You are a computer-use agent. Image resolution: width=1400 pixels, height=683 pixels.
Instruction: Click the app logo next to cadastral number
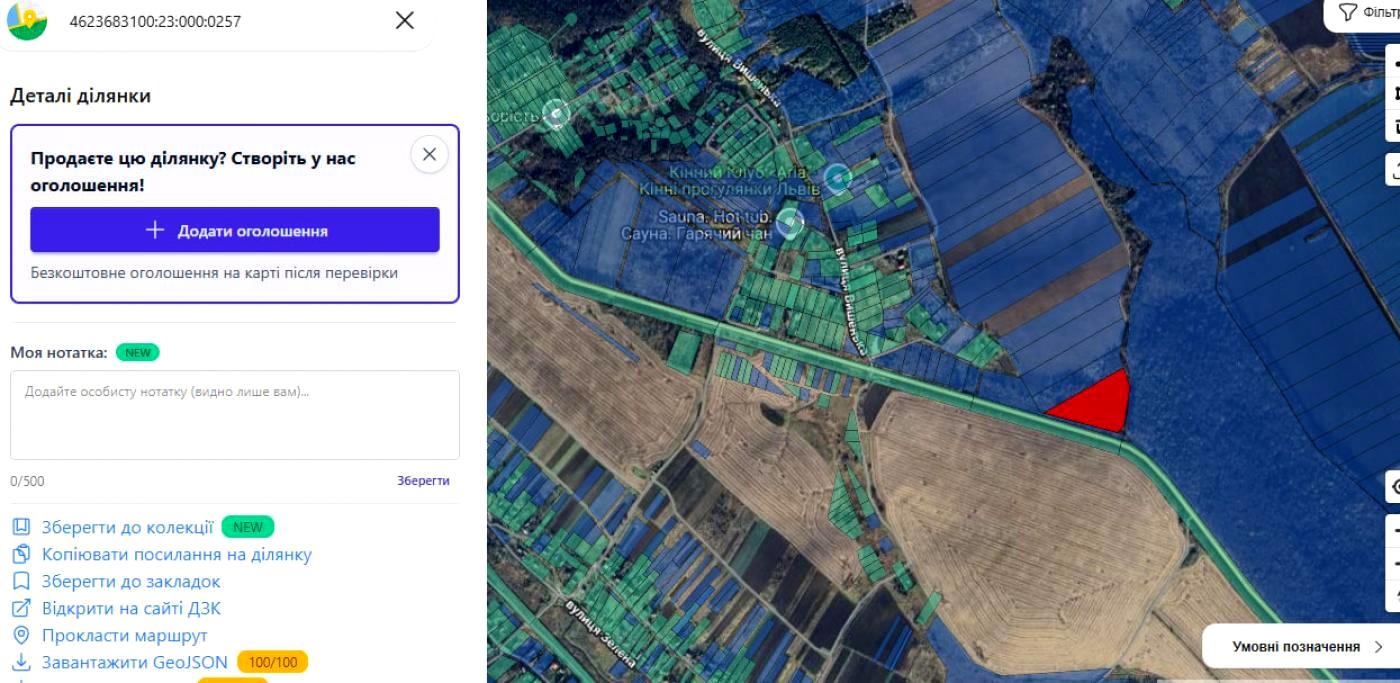pyautogui.click(x=27, y=21)
